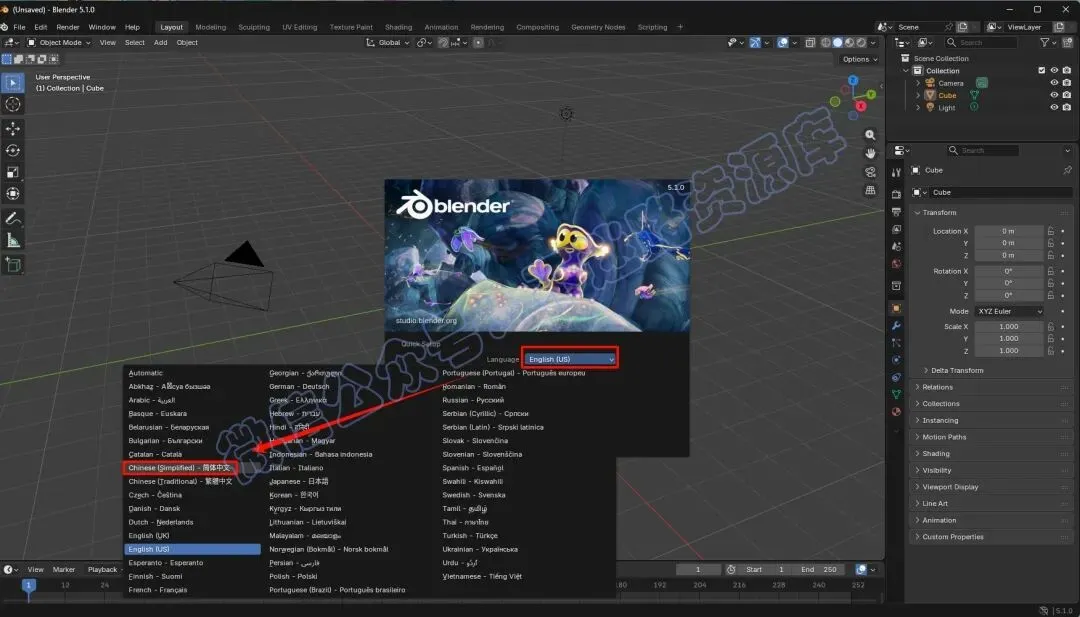Image resolution: width=1080 pixels, height=617 pixels.
Task: Switch perspective/orthographic grid icon
Action: (870, 190)
